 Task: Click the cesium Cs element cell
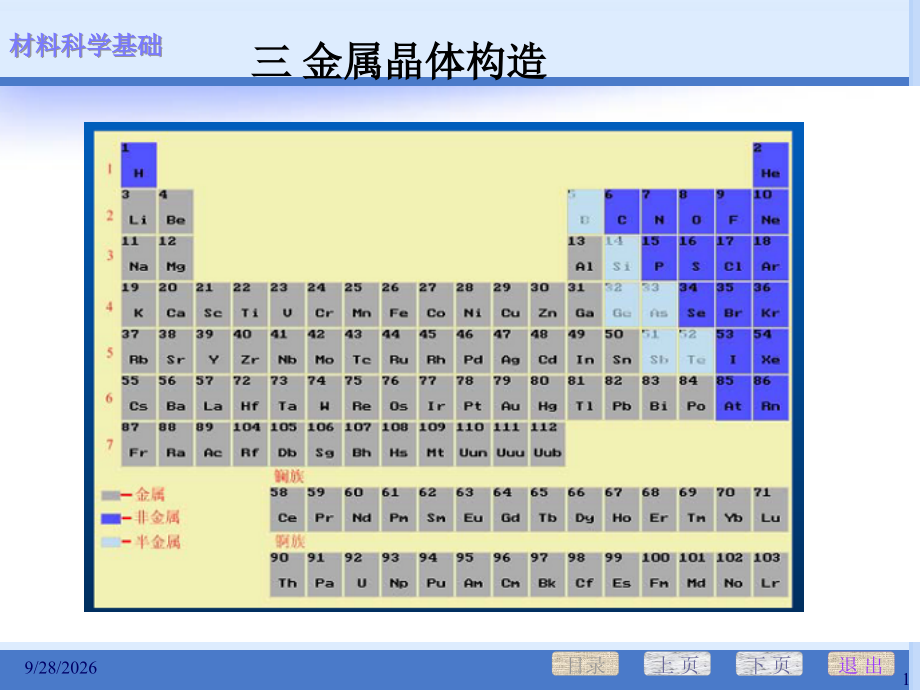pos(139,397)
